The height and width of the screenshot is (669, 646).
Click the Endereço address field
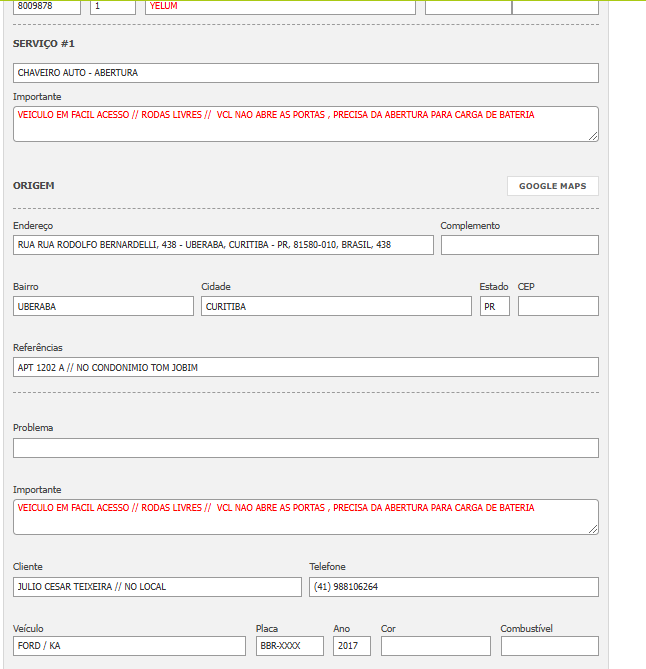pos(223,245)
